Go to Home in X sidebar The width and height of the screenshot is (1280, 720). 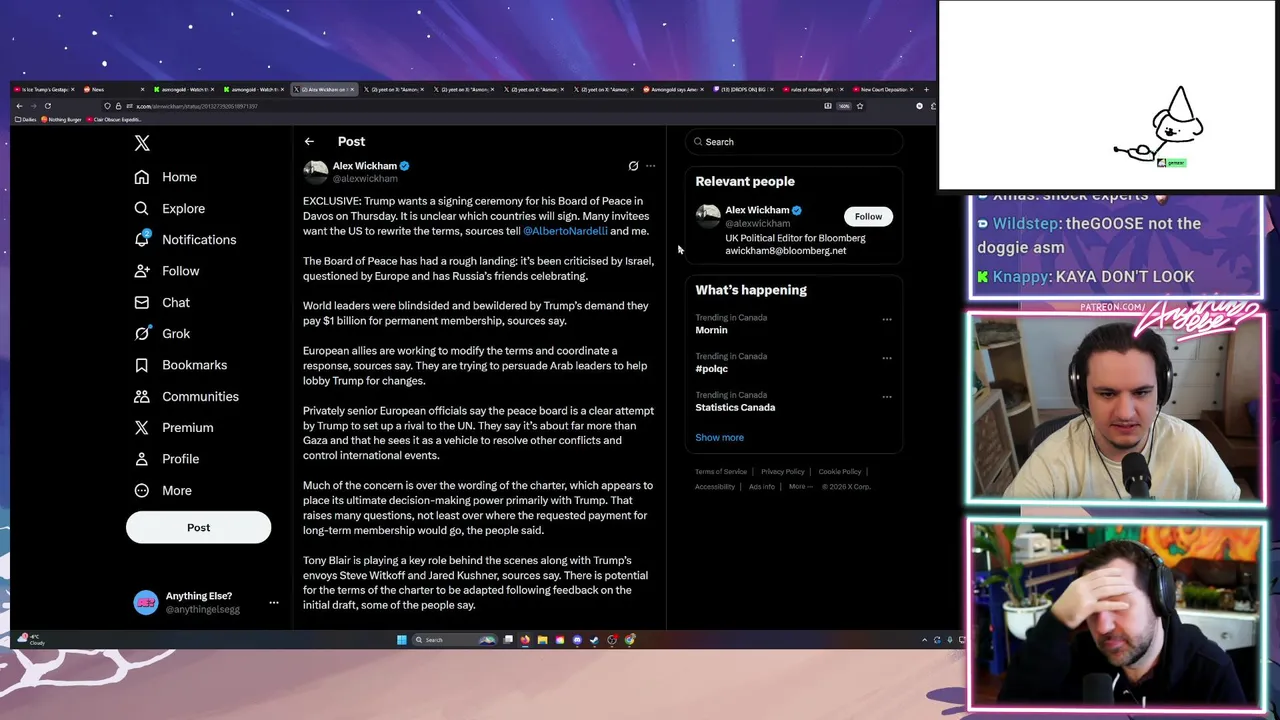tap(166, 177)
